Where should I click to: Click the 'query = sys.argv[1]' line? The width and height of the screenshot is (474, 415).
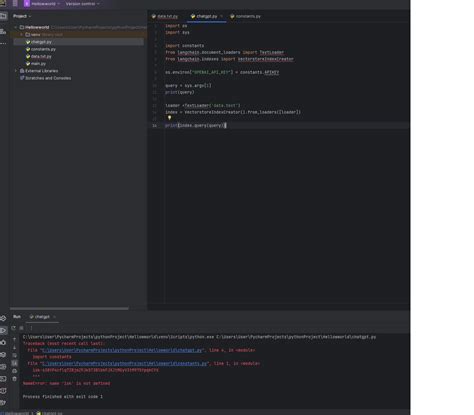click(188, 86)
